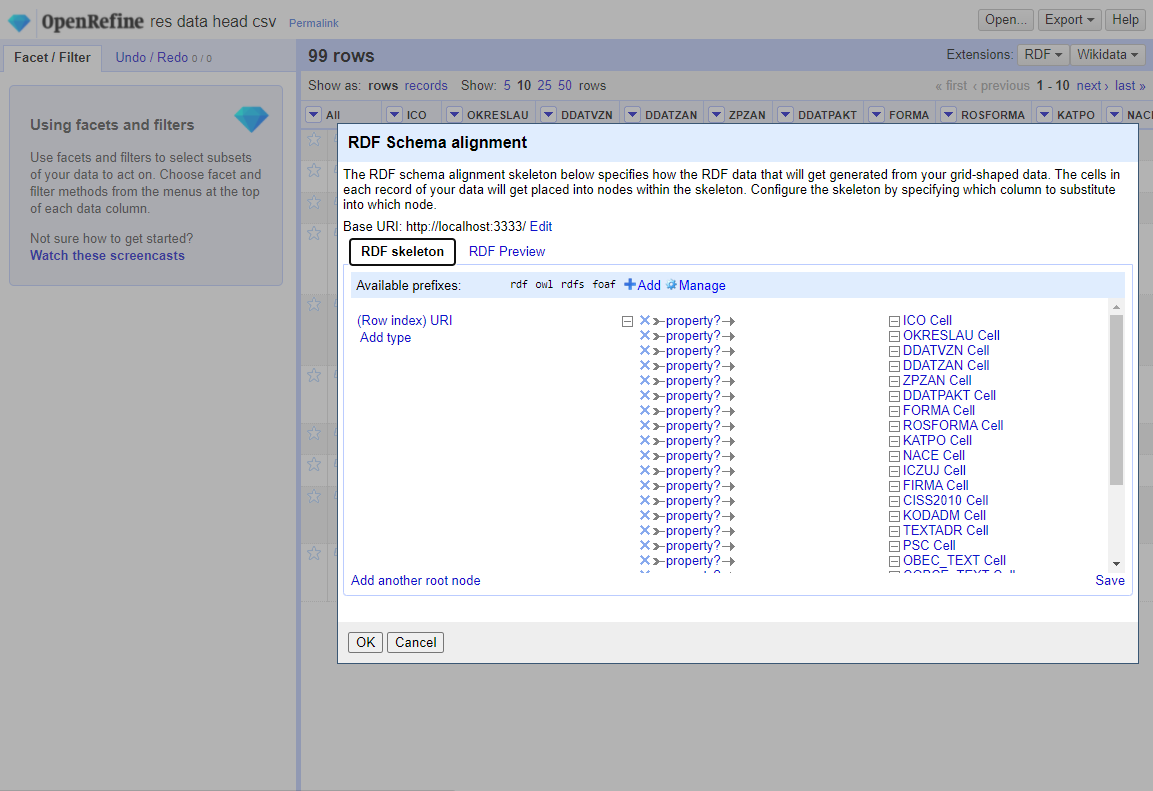
Task: Click Add type under root node
Action: click(385, 337)
